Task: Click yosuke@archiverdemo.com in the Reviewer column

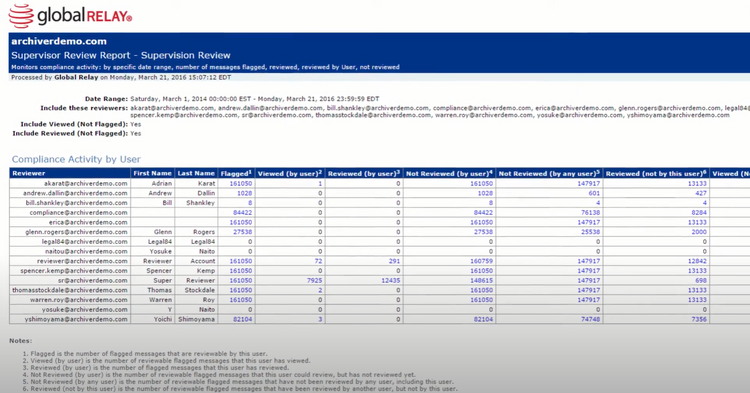Action: tap(85, 309)
